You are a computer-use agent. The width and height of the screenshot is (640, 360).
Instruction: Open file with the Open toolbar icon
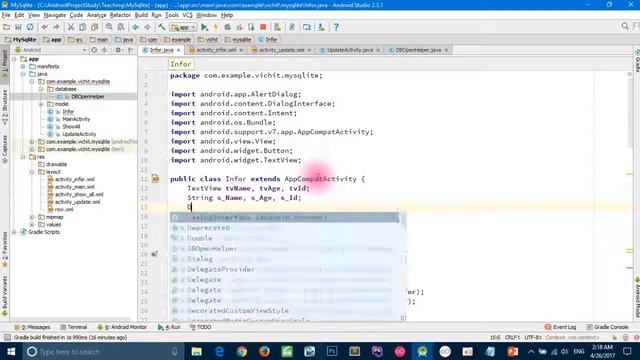tap(7, 27)
